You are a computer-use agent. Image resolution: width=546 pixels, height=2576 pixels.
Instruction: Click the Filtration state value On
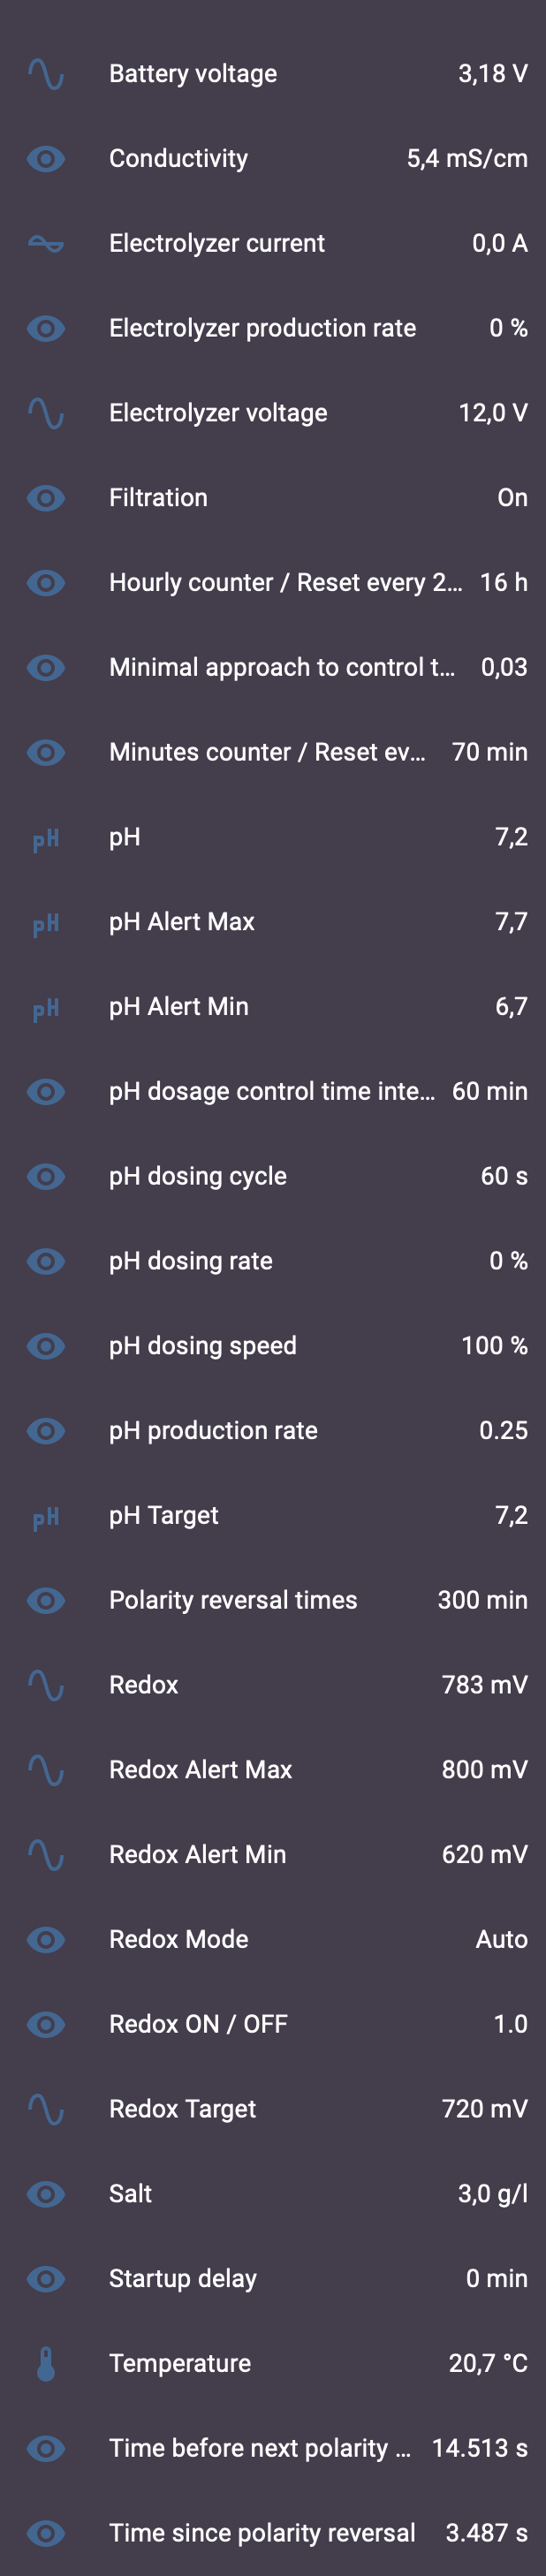512,498
